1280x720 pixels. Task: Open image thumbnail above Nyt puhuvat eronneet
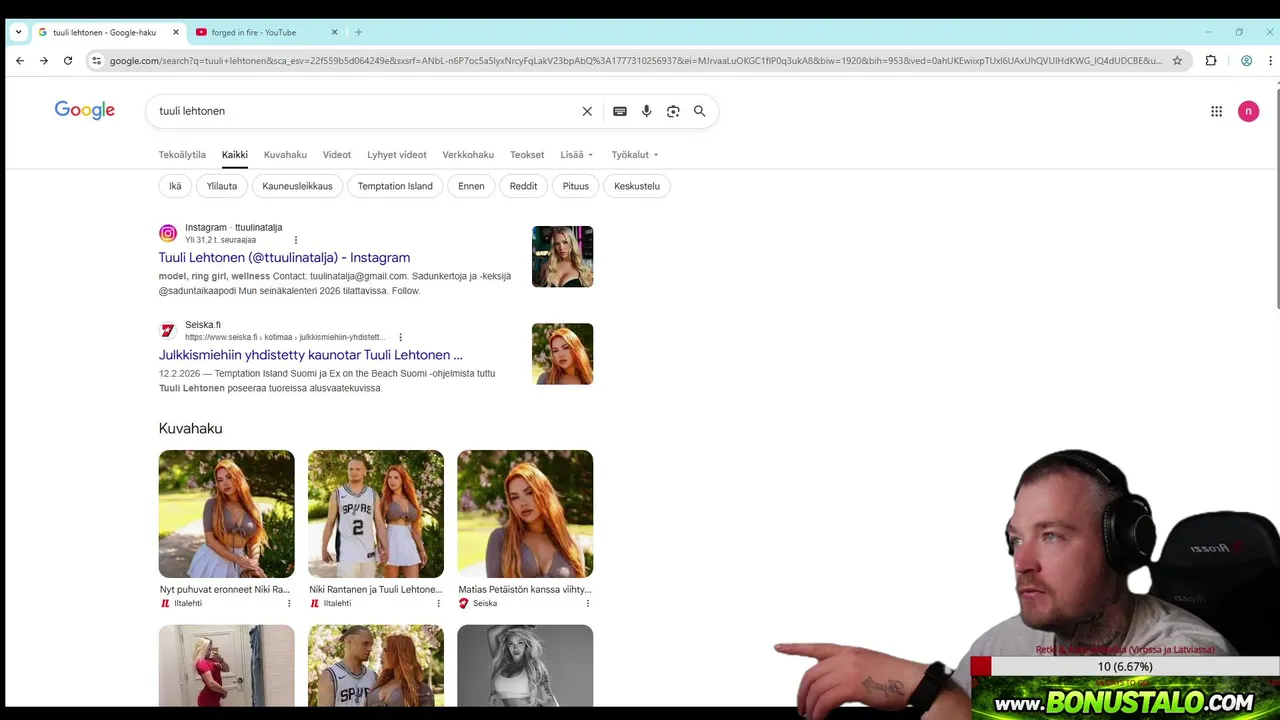click(x=226, y=514)
